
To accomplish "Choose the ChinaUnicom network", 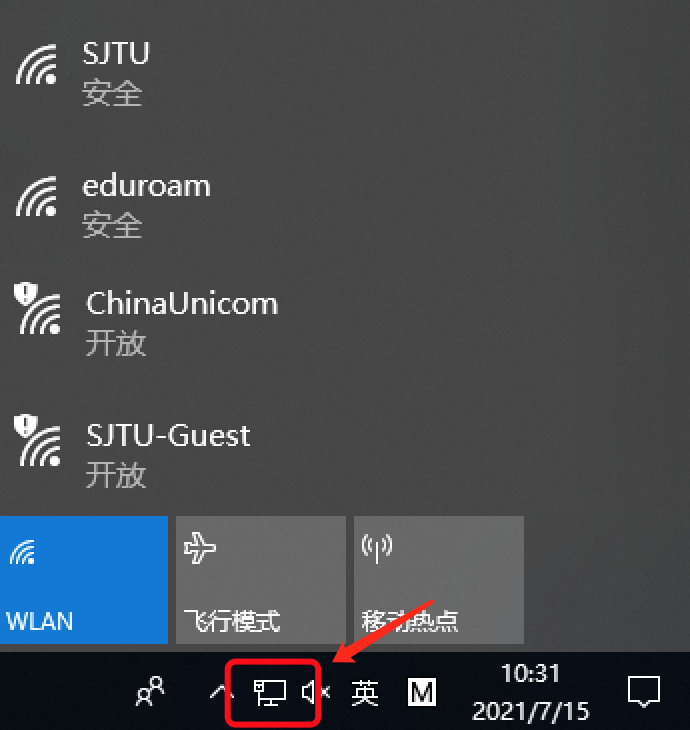I will [345, 322].
